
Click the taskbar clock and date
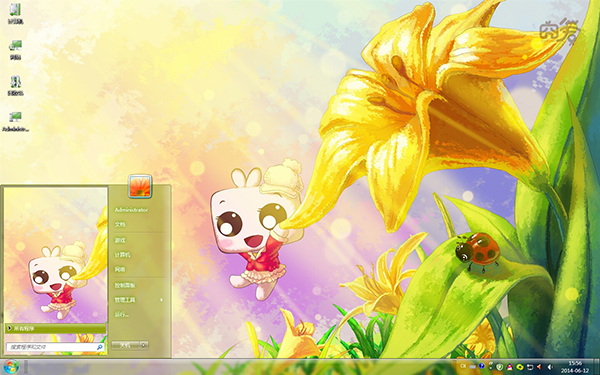pos(574,367)
